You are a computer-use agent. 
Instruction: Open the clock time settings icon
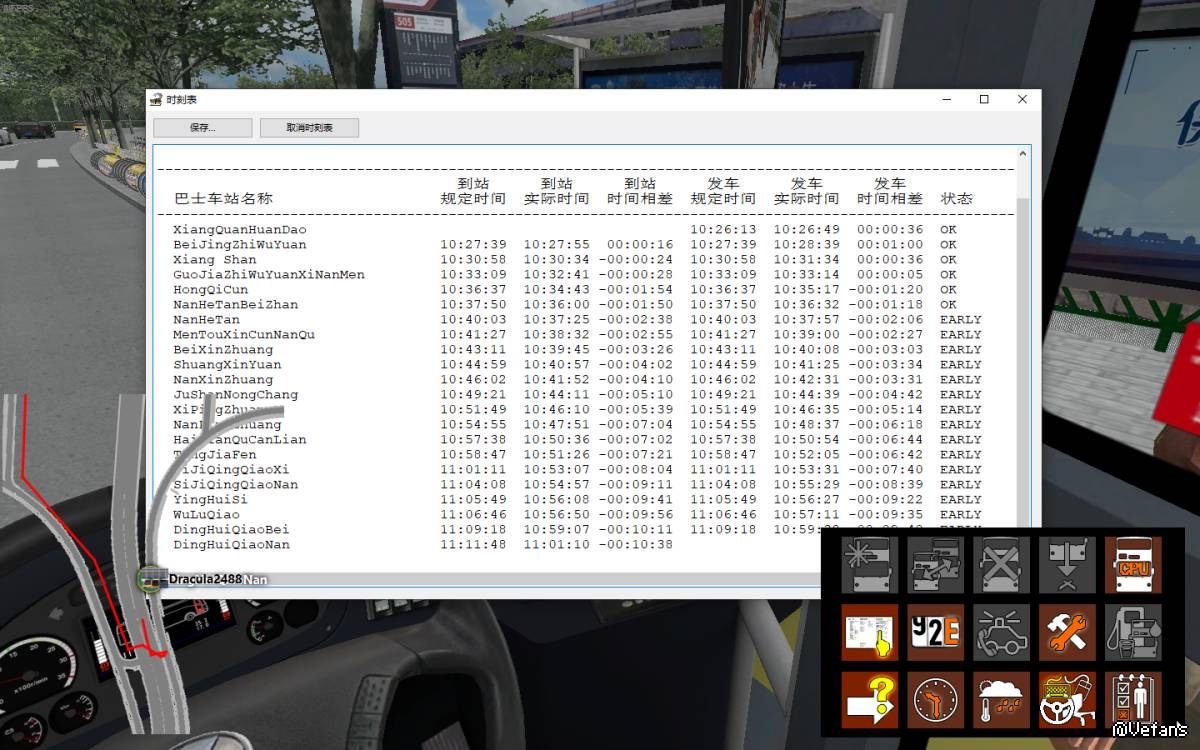click(935, 699)
